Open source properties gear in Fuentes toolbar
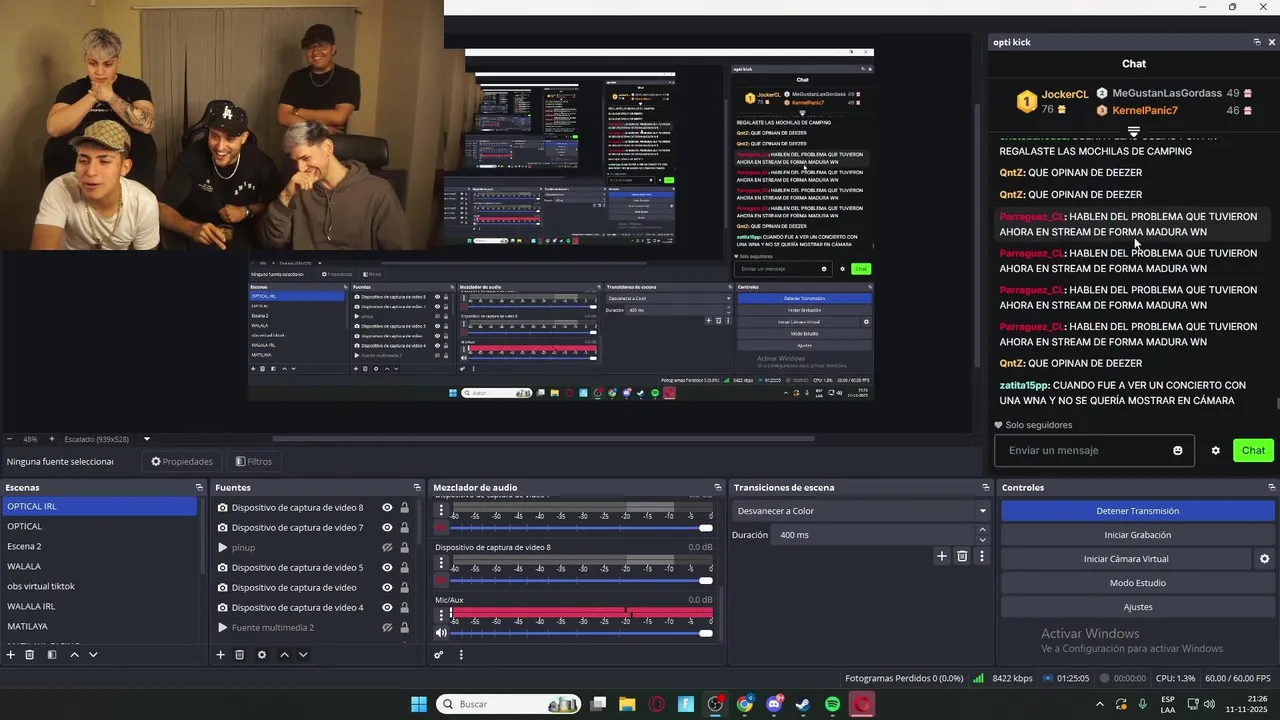 tap(262, 655)
